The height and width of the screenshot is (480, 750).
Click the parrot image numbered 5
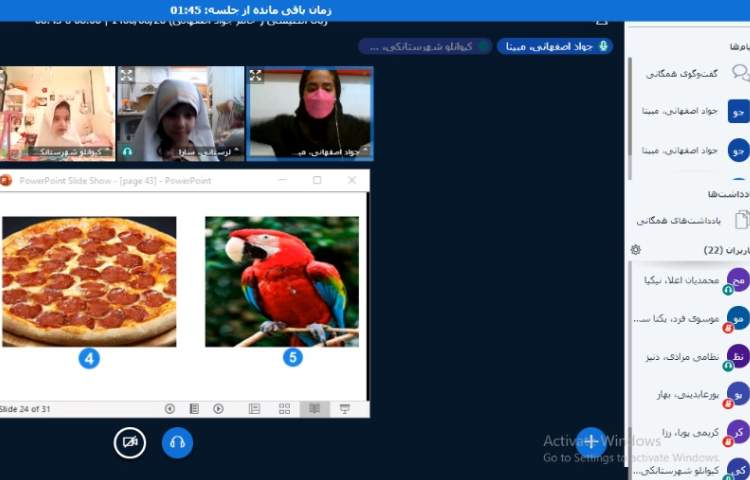(x=281, y=281)
